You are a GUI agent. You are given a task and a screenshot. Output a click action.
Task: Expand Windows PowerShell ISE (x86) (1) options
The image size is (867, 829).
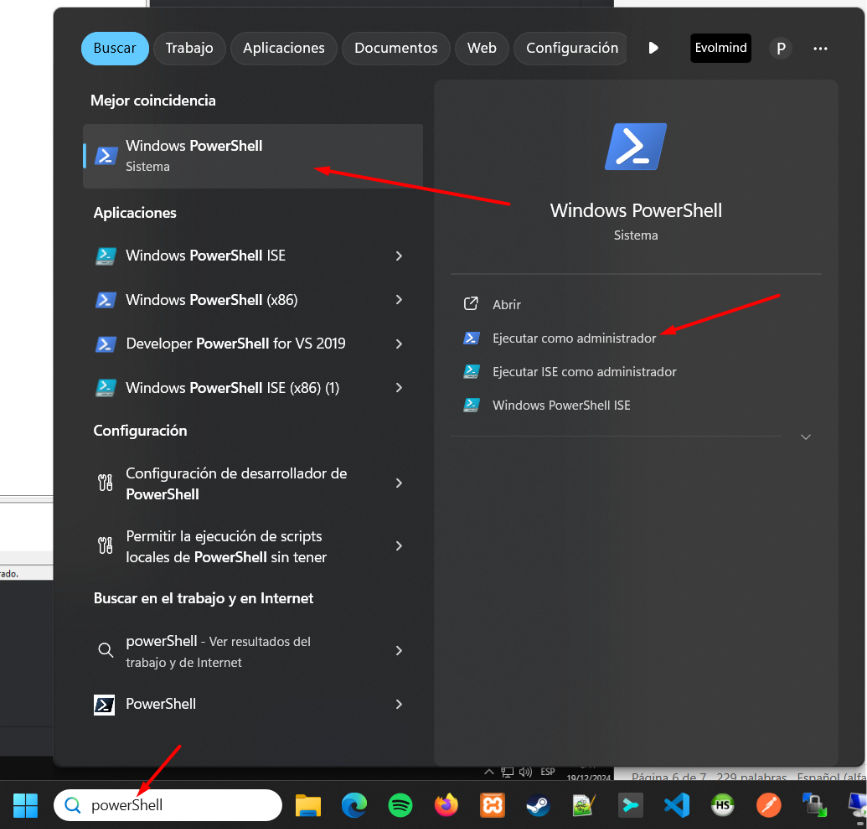coord(399,388)
